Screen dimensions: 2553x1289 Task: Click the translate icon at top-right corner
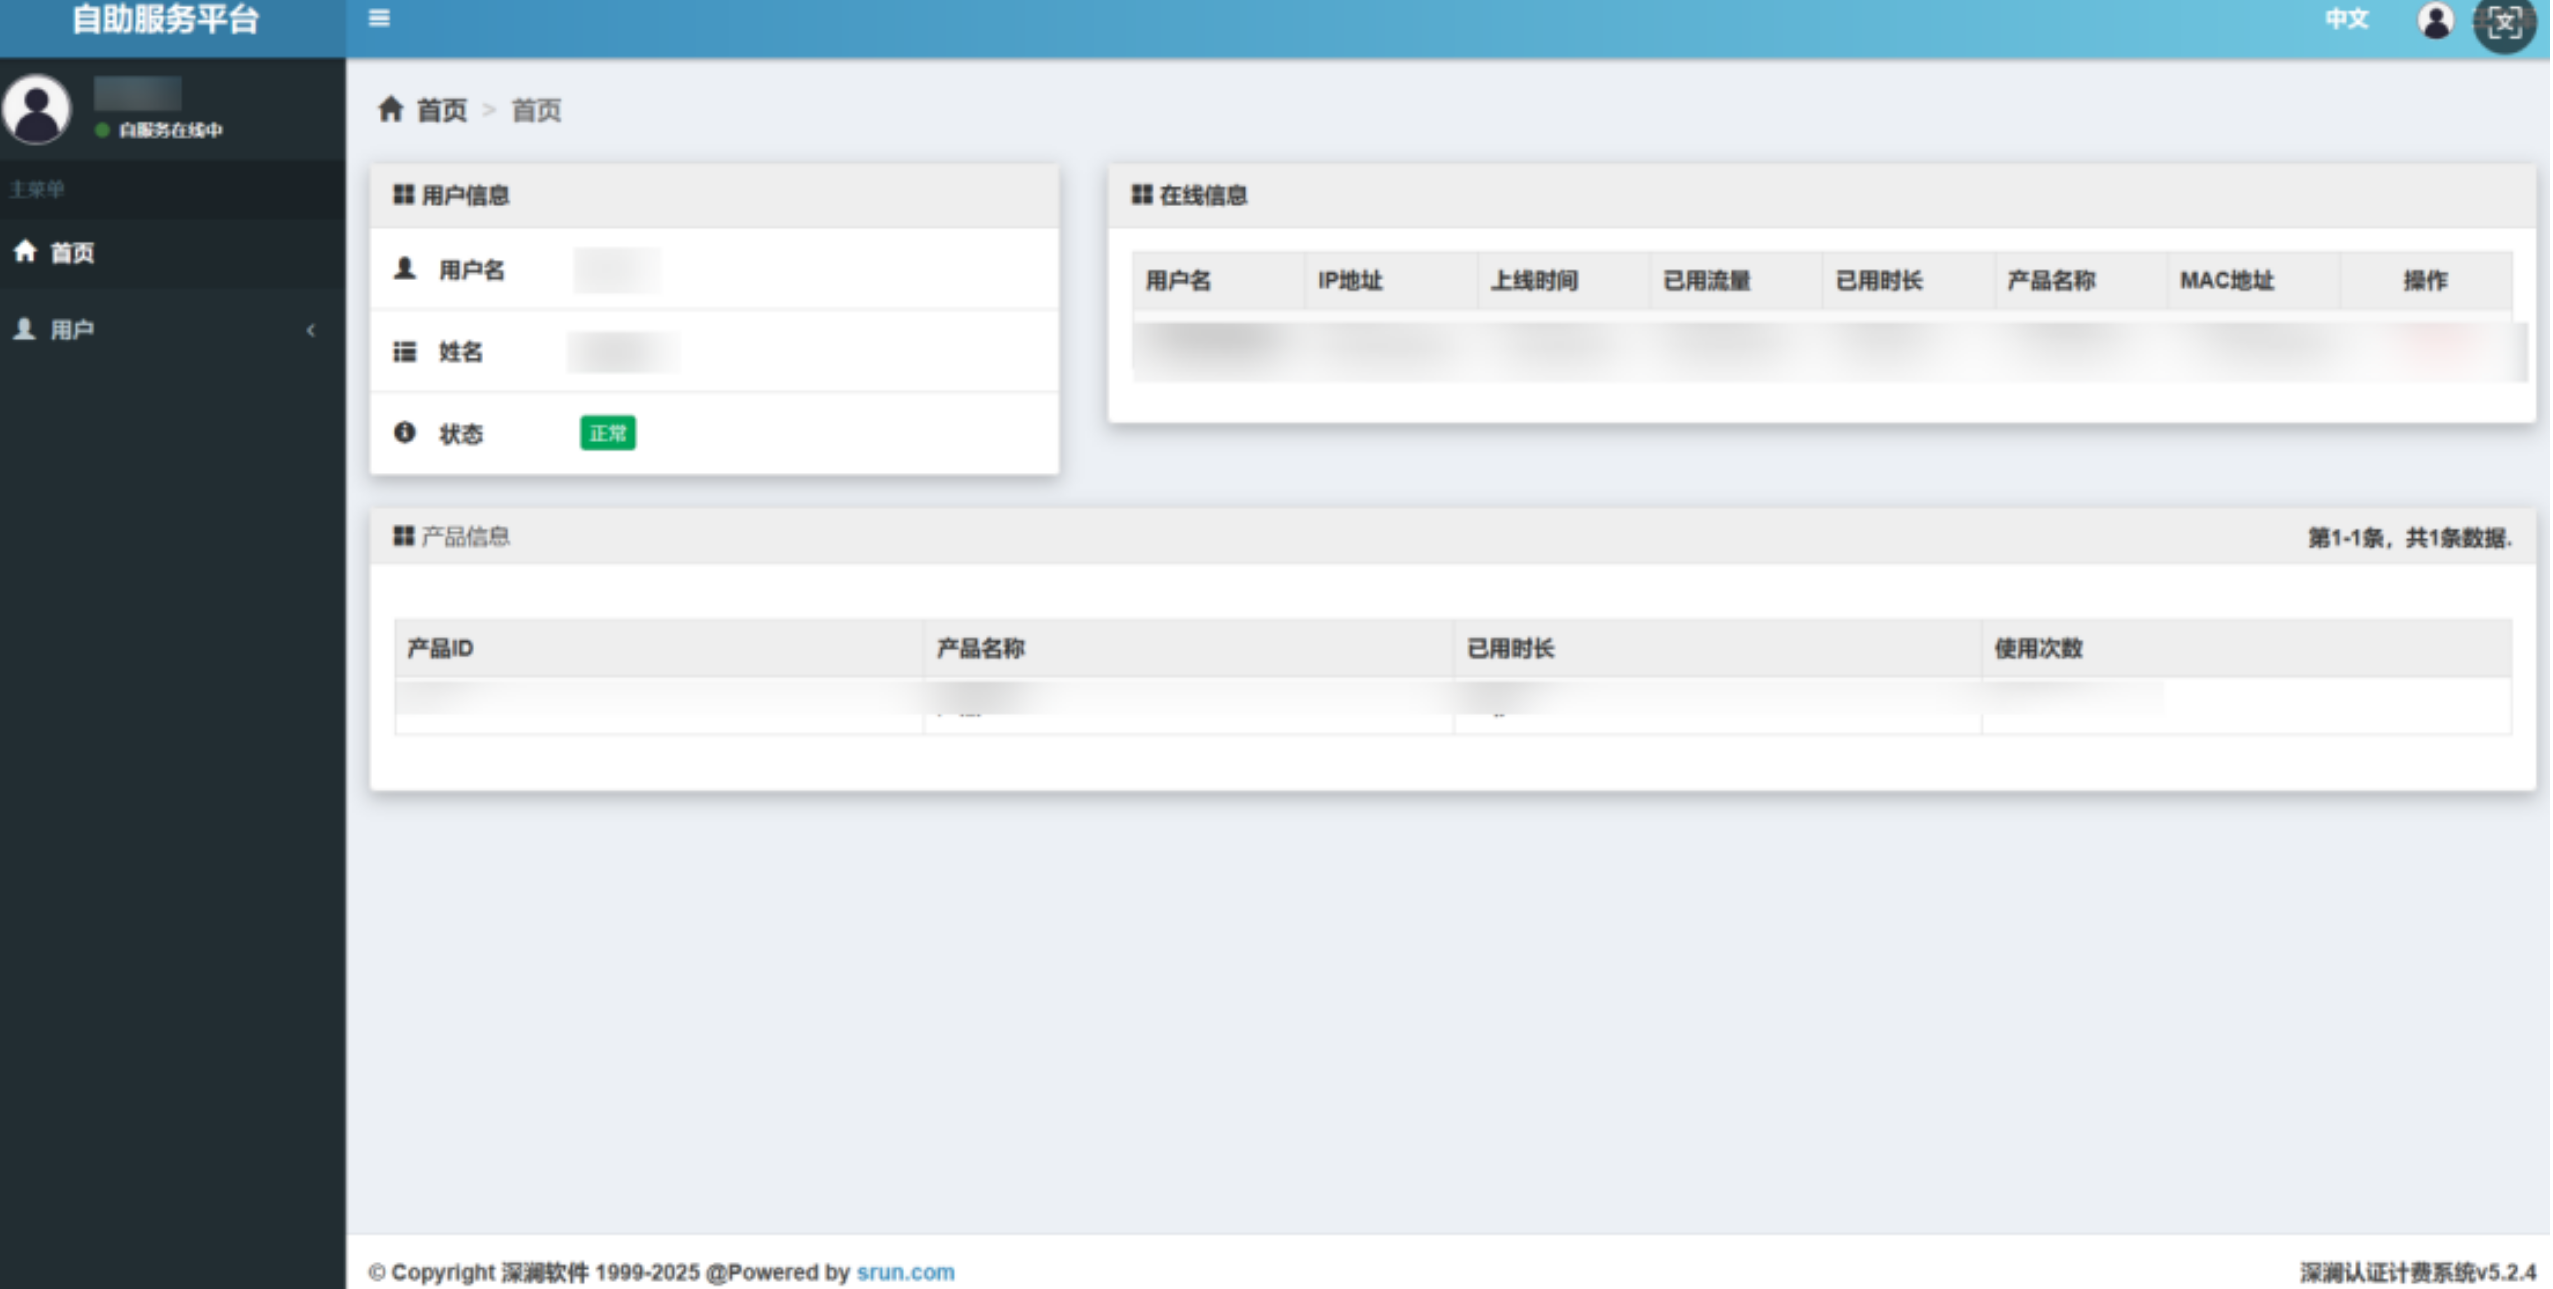click(x=2504, y=22)
